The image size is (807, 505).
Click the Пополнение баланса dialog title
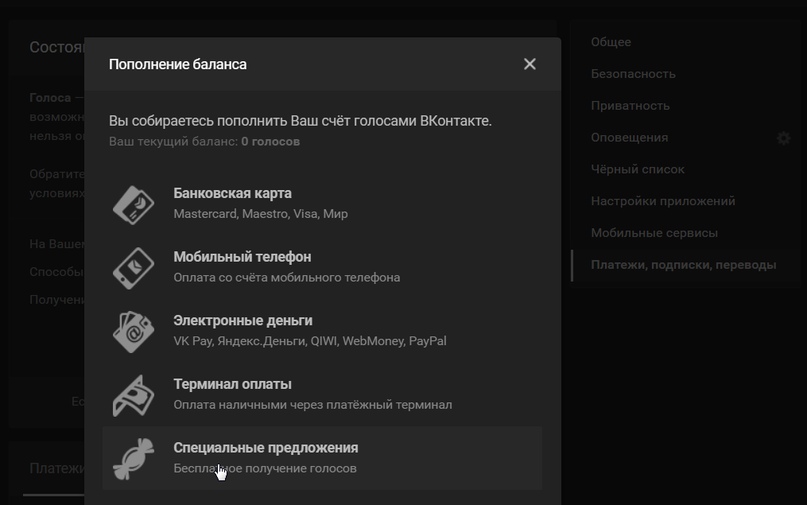pyautogui.click(x=178, y=64)
